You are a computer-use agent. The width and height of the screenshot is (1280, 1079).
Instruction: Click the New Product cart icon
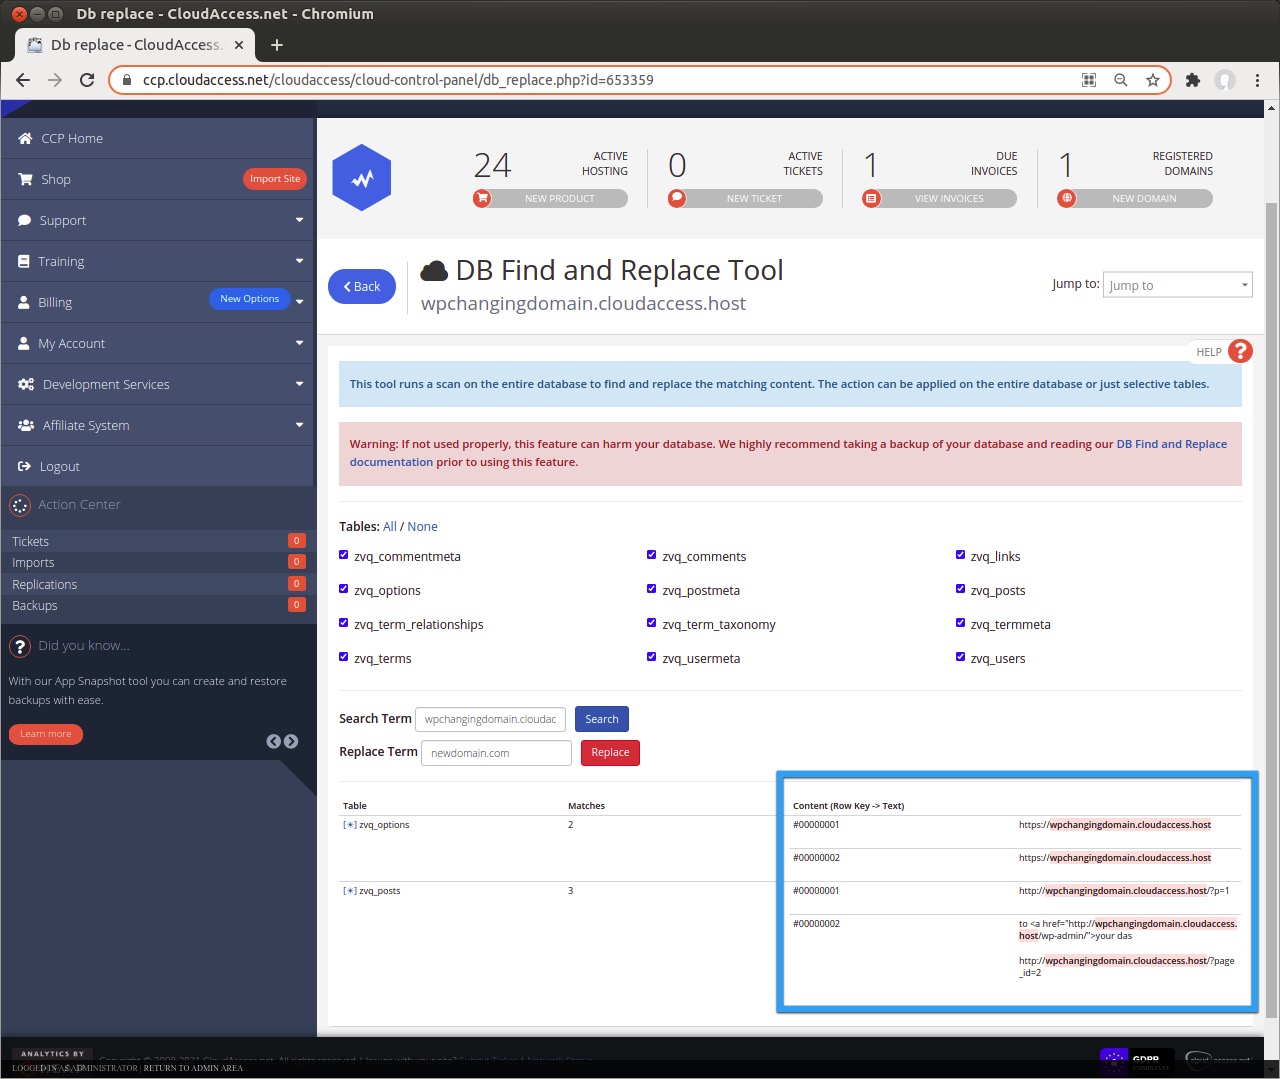click(482, 198)
